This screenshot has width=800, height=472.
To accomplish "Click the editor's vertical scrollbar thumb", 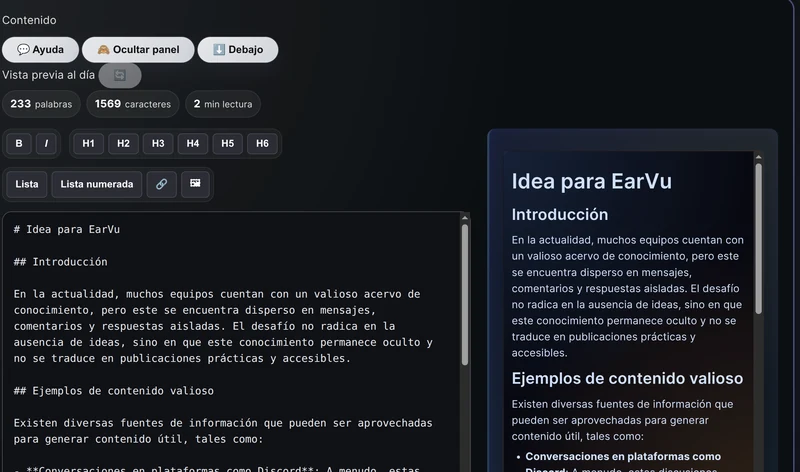I will point(465,294).
